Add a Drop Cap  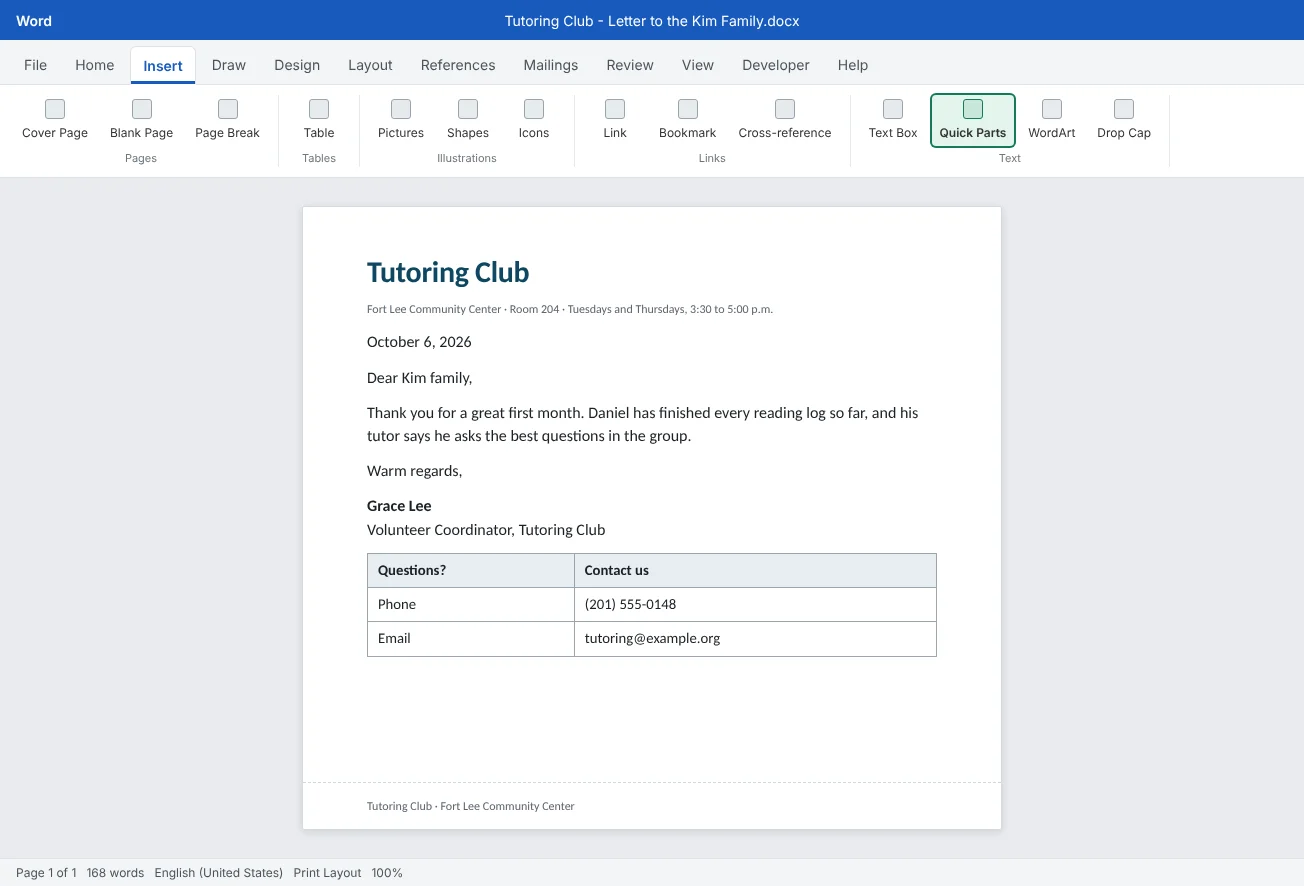[x=1124, y=120]
